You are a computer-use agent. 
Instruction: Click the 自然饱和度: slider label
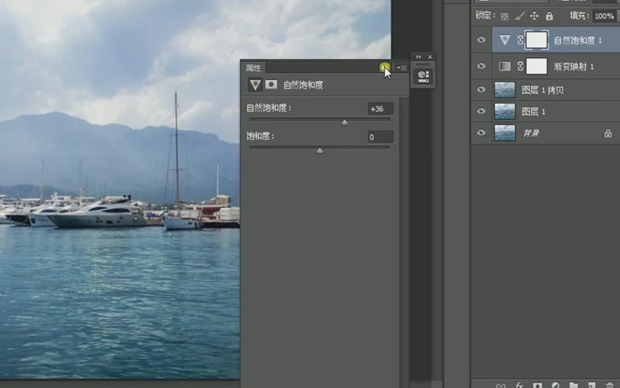(268, 108)
